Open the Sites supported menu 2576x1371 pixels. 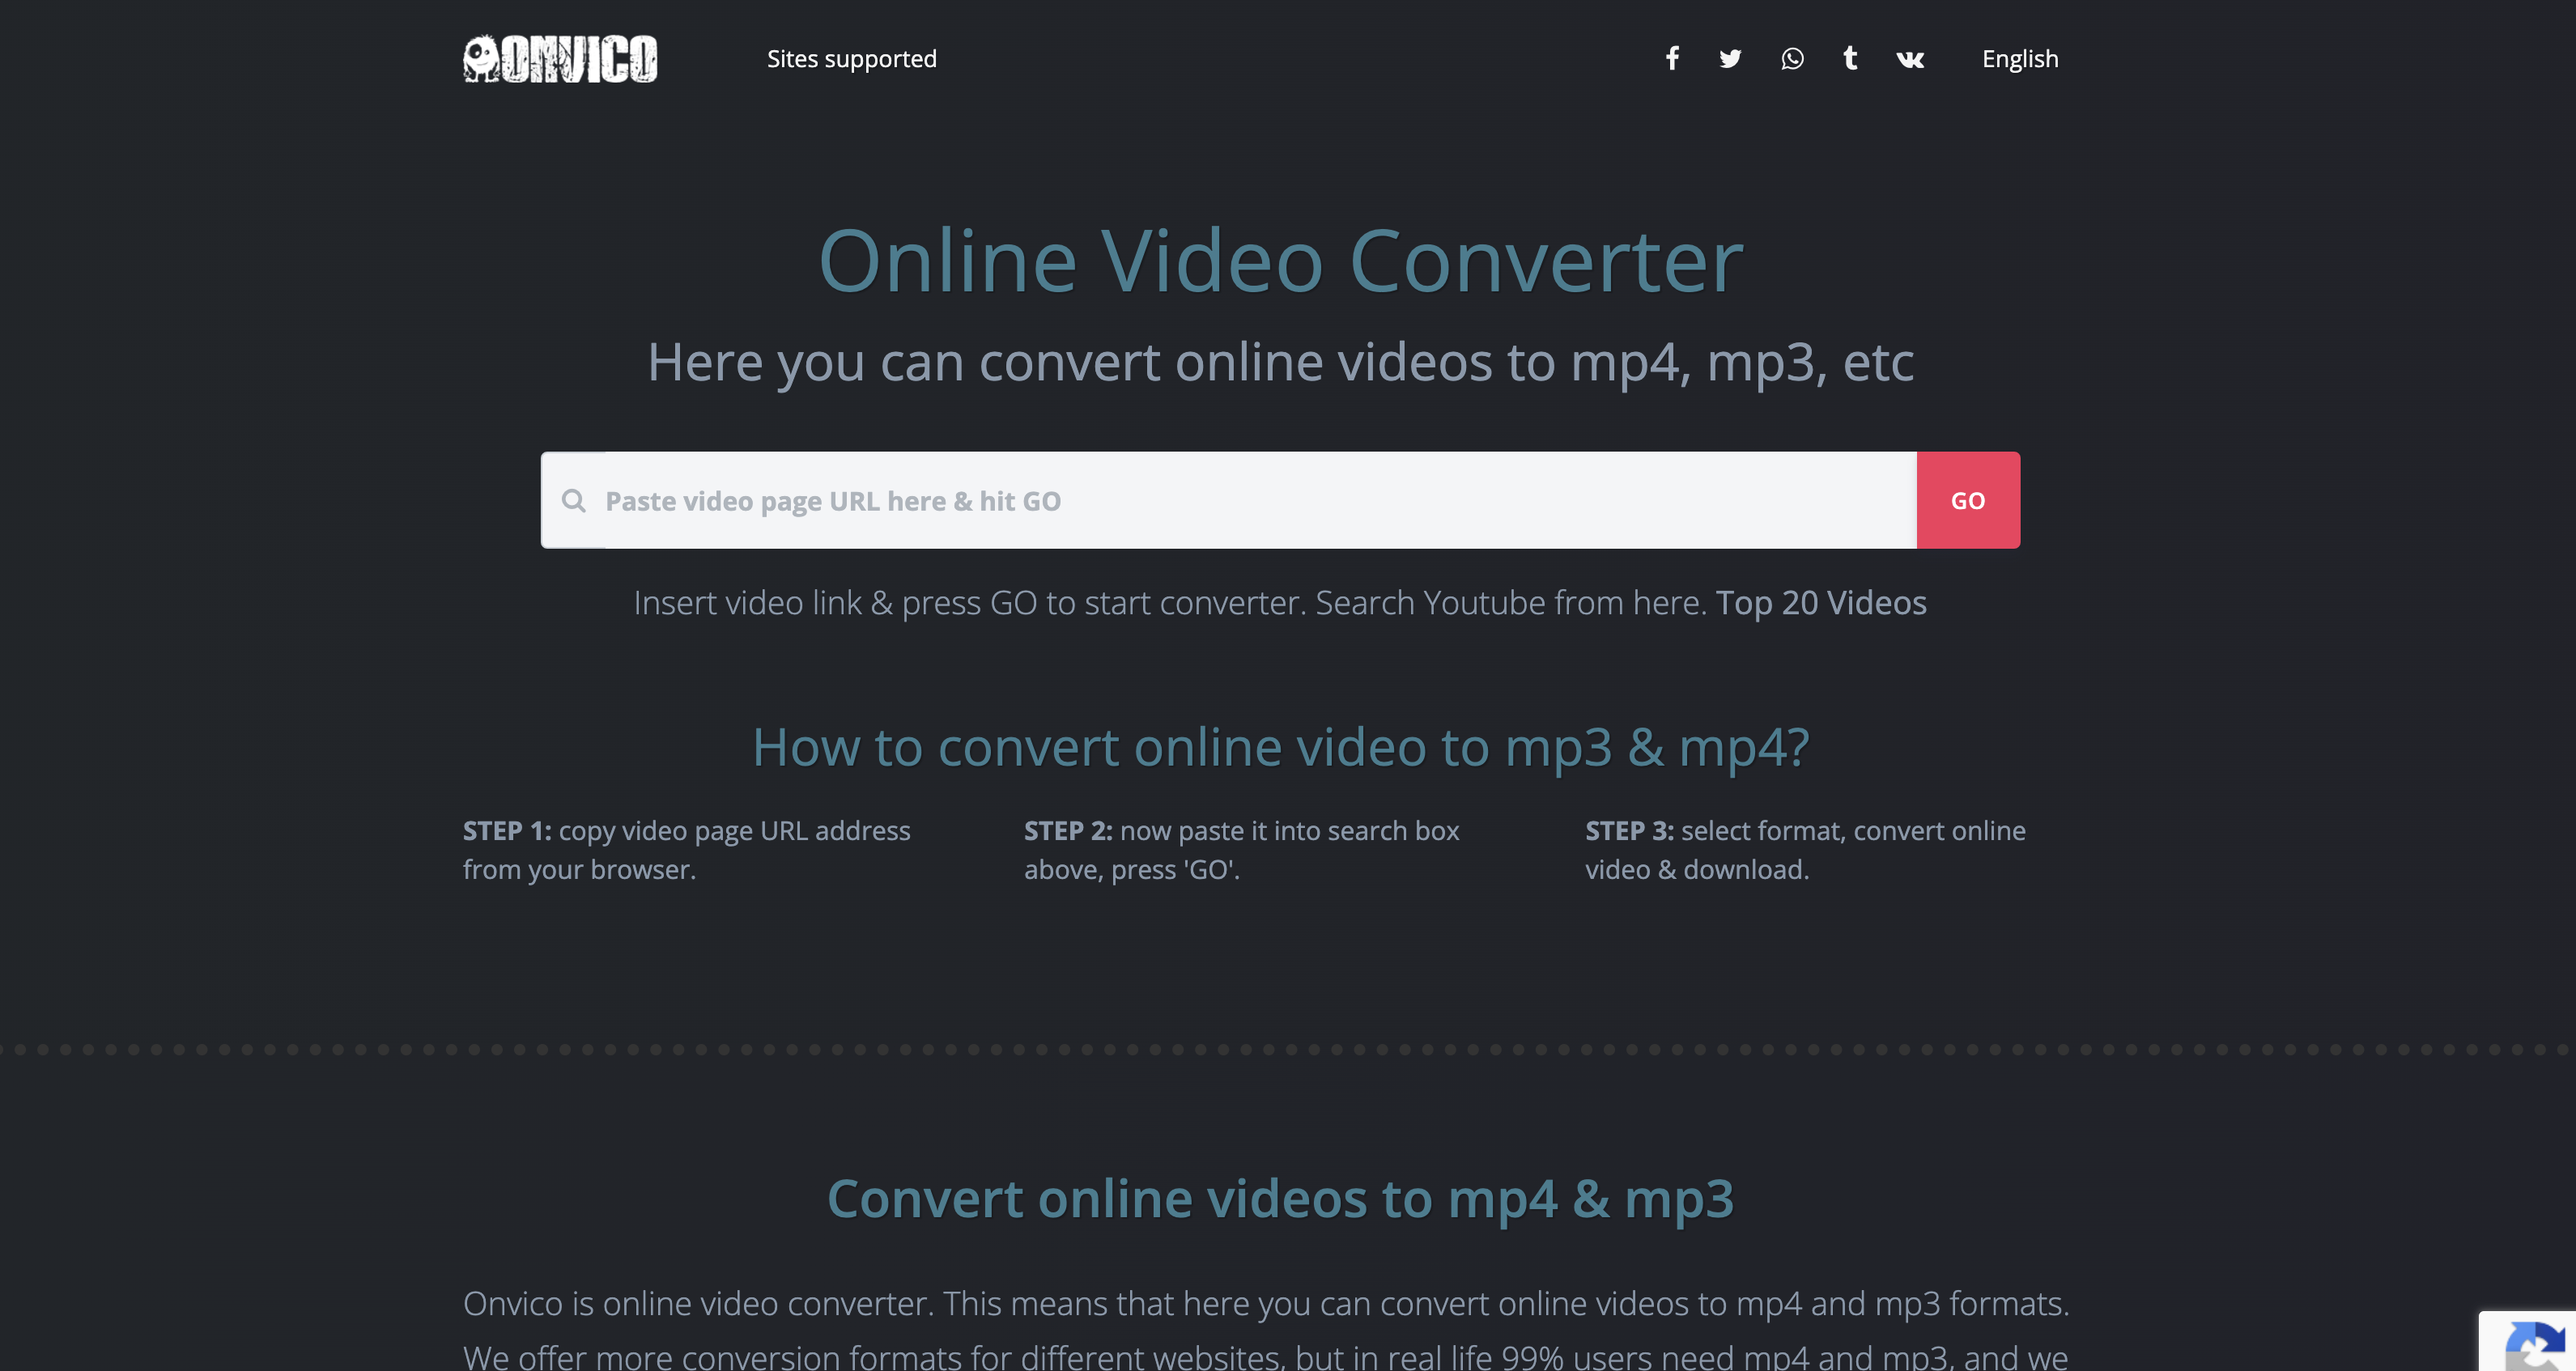(852, 58)
